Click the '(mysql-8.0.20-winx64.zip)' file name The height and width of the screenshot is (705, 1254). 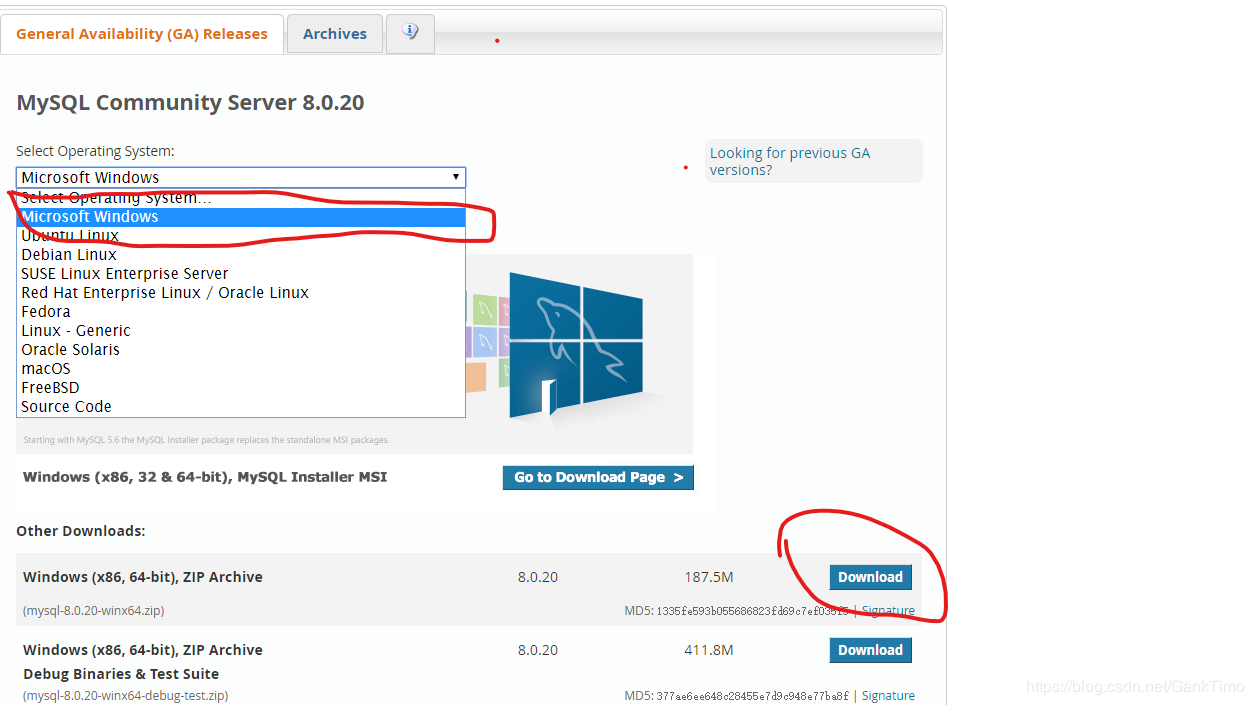coord(93,610)
